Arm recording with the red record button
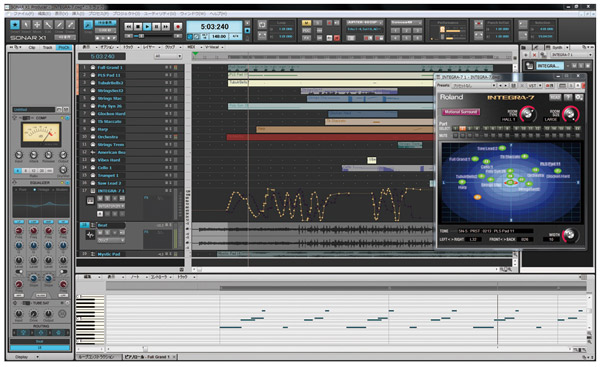The width and height of the screenshot is (600, 367). pos(178,26)
